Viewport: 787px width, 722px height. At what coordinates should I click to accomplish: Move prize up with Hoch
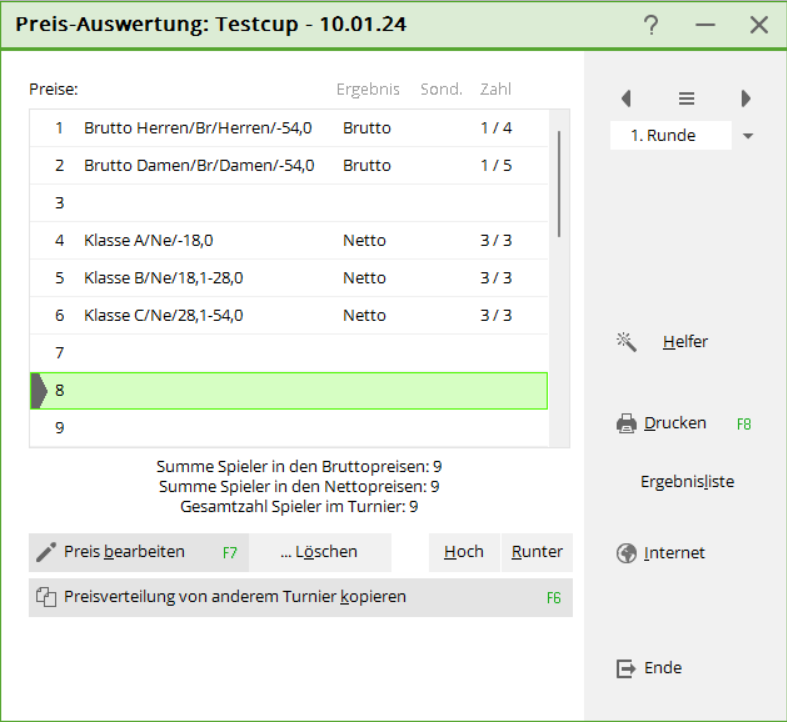[464, 552]
